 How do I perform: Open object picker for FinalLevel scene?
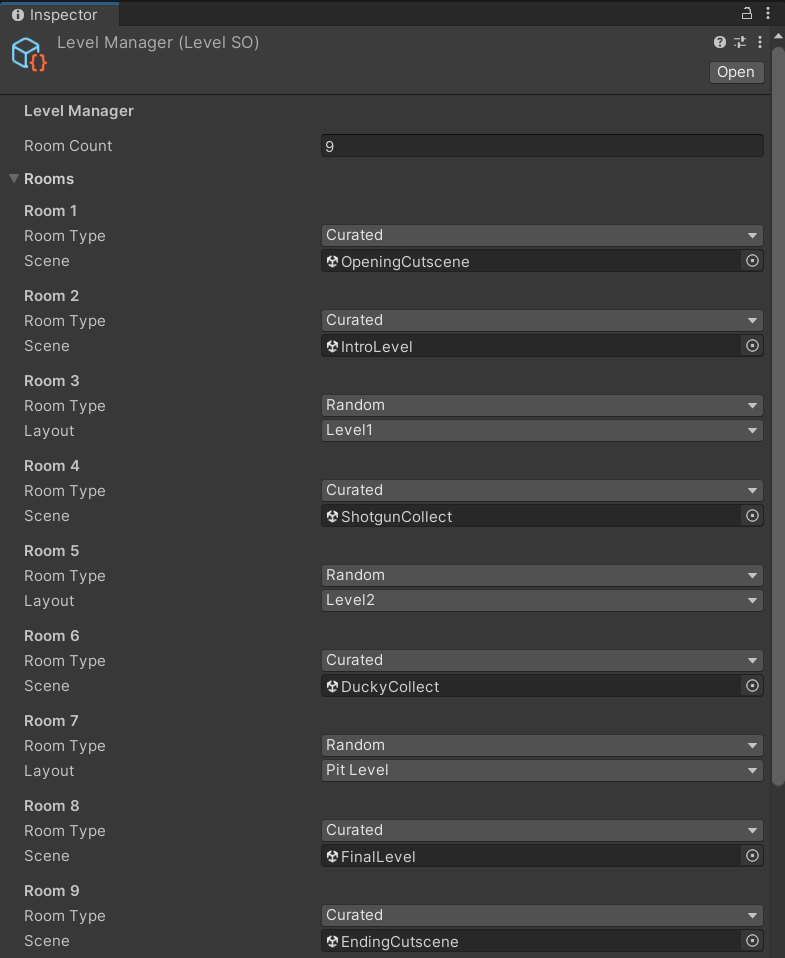753,856
